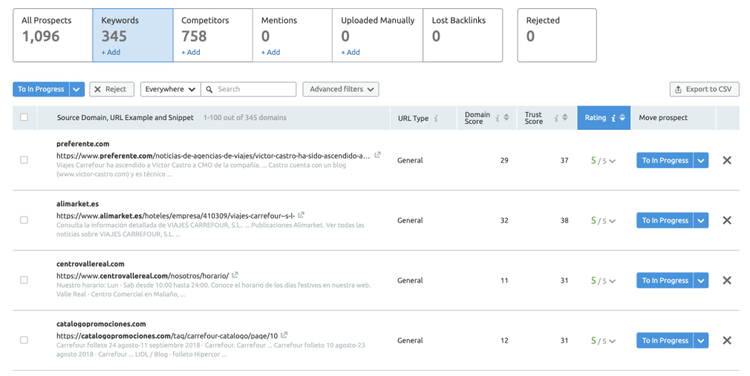This screenshot has width=750, height=376.
Task: Open the 5/5 rating dropdown for preferente.com
Action: pos(603,161)
